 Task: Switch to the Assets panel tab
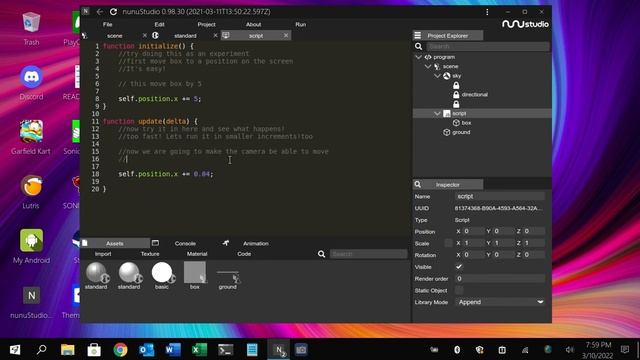point(115,244)
